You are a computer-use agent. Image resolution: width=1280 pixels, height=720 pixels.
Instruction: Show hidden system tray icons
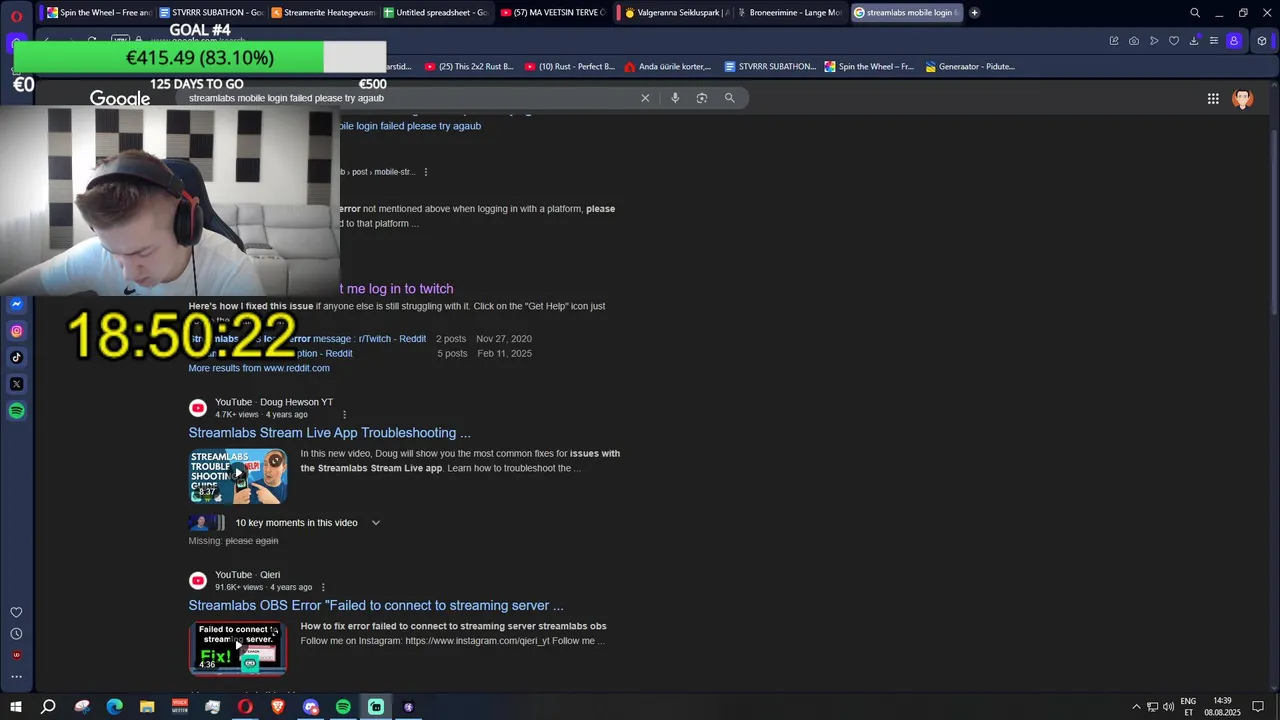(x=1136, y=707)
